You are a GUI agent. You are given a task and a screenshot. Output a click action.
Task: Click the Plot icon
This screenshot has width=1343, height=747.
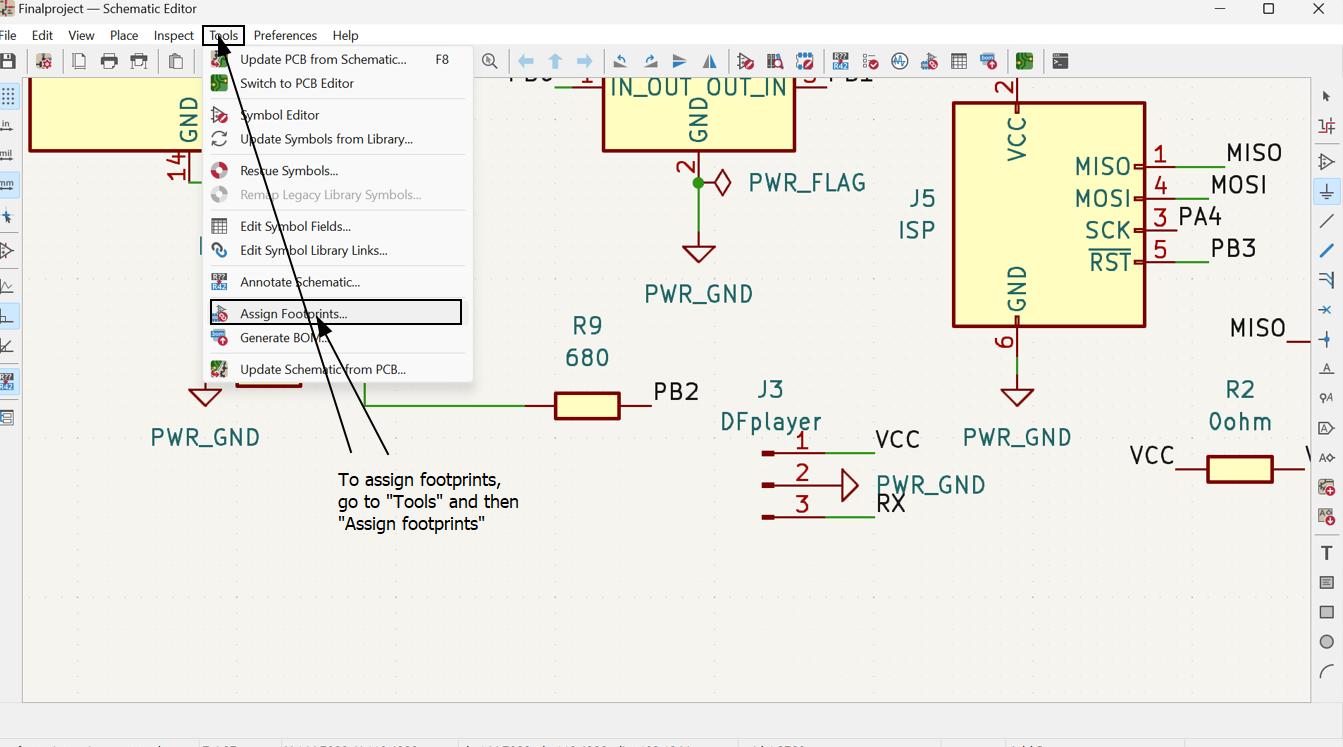click(139, 61)
